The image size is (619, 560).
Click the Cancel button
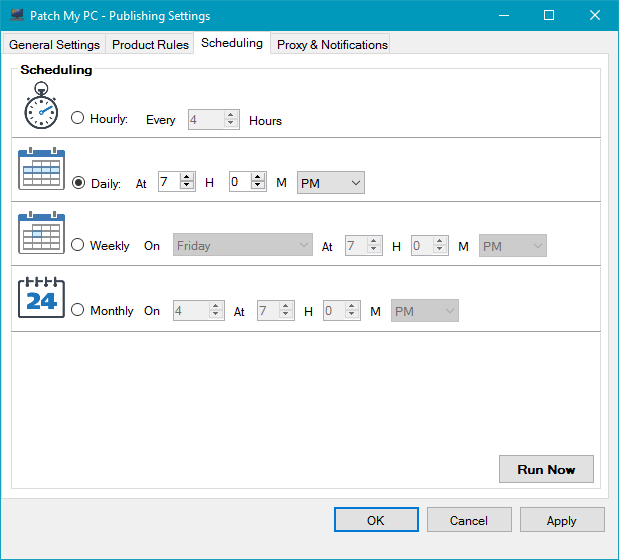[469, 520]
